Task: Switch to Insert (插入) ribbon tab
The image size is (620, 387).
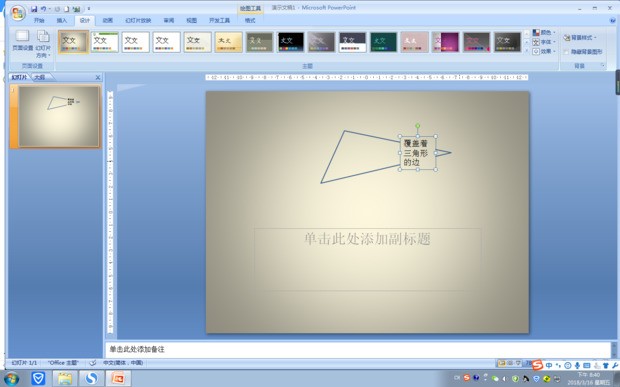Action: [x=62, y=20]
